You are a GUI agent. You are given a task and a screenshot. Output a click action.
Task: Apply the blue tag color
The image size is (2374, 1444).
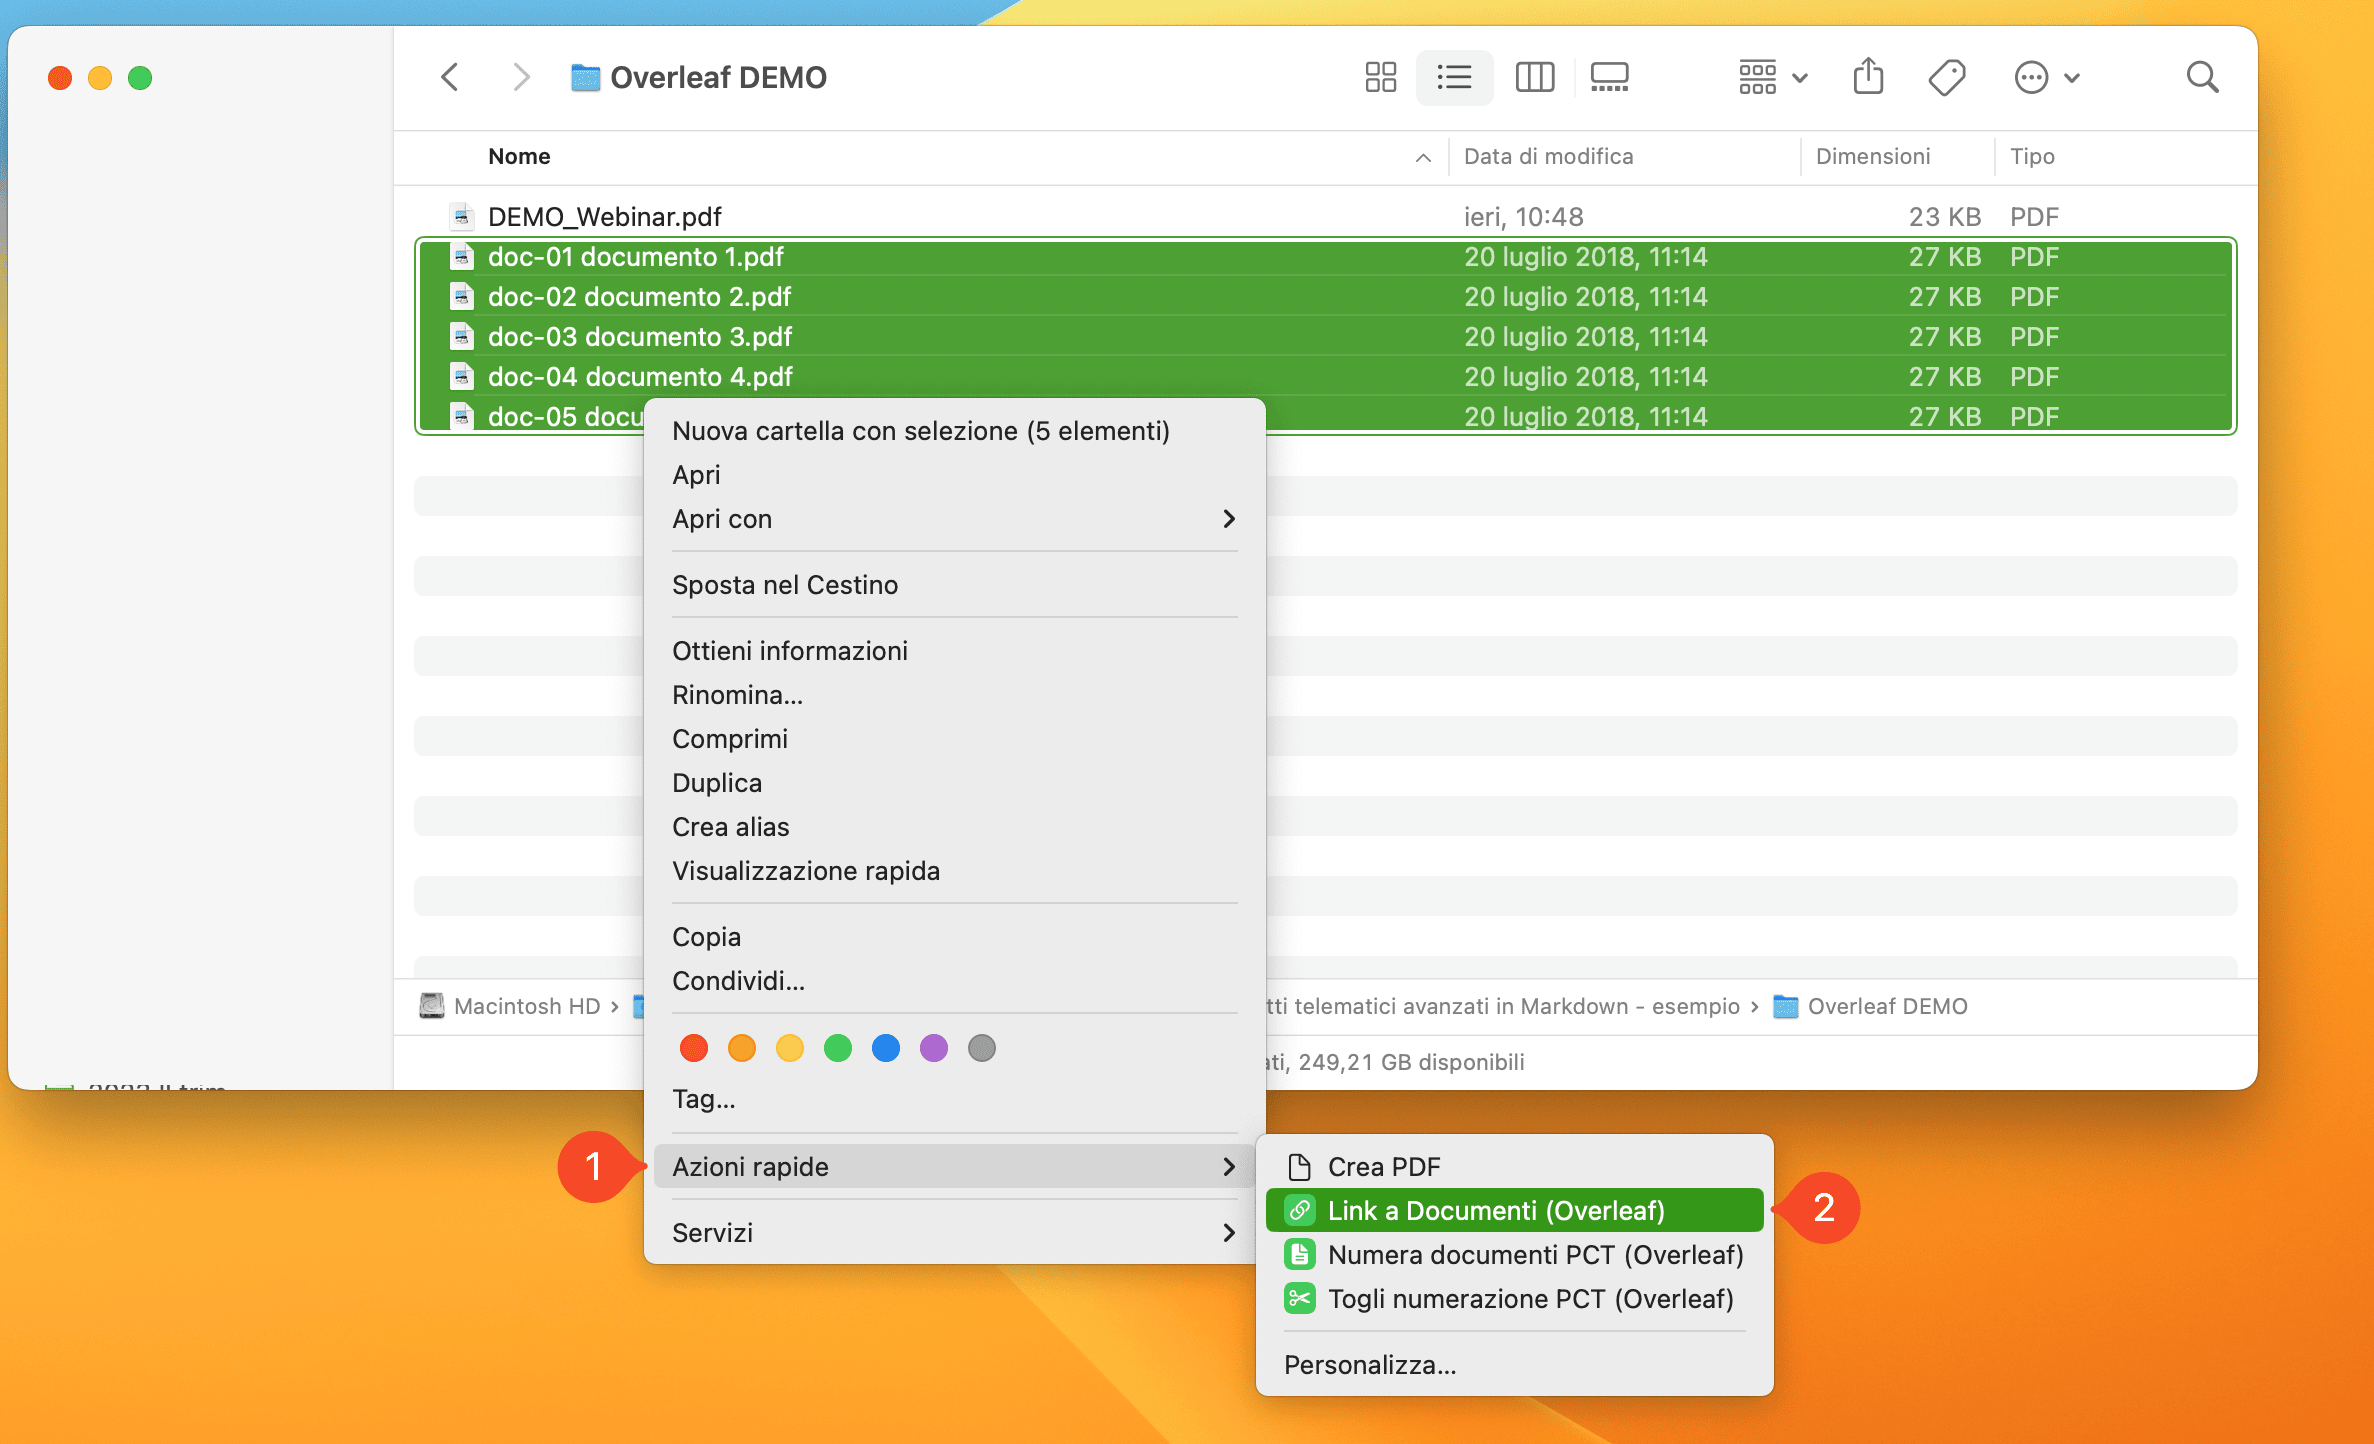885,1048
